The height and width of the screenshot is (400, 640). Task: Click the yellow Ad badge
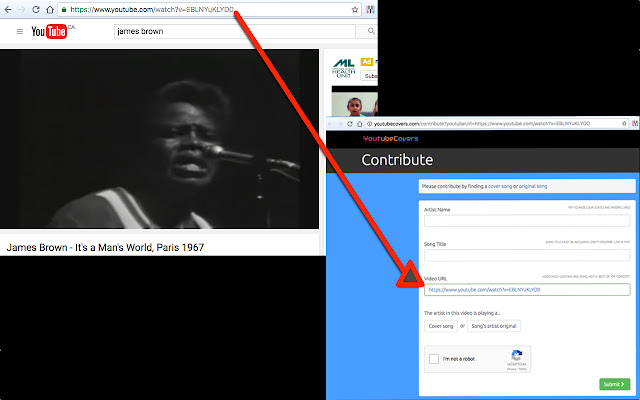tap(366, 62)
